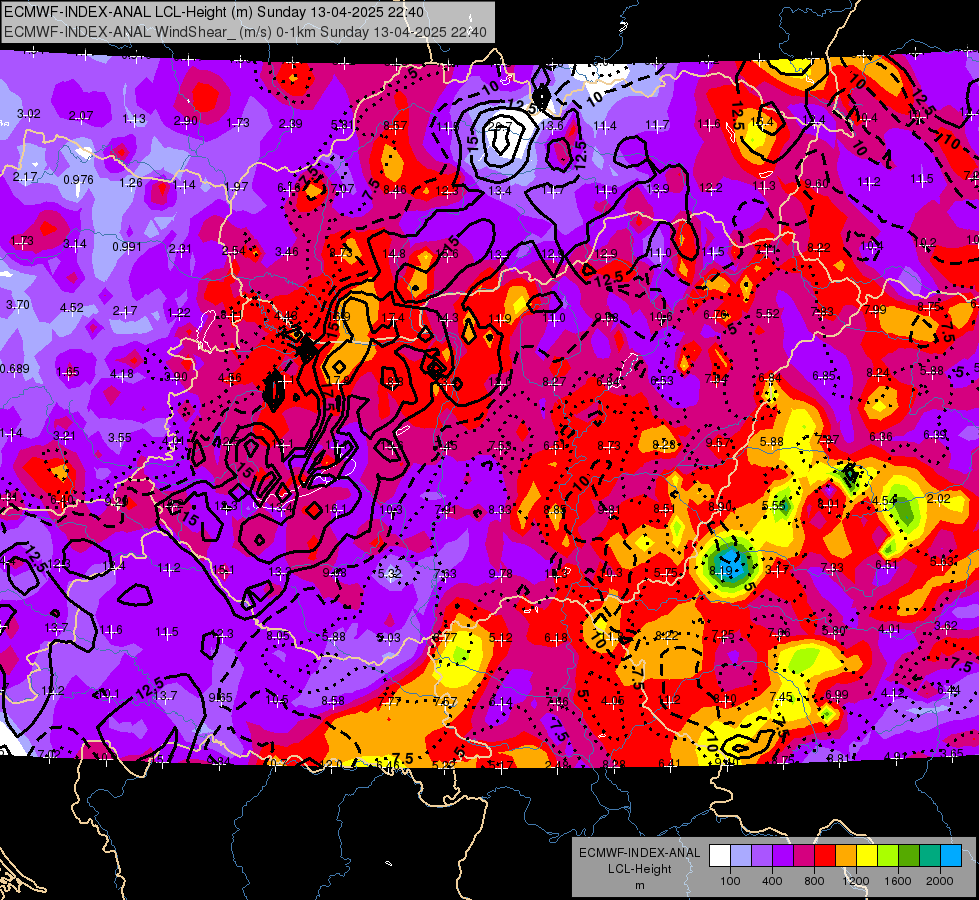Select the light blue legend swatch
979x900 pixels.
pyautogui.click(x=950, y=856)
